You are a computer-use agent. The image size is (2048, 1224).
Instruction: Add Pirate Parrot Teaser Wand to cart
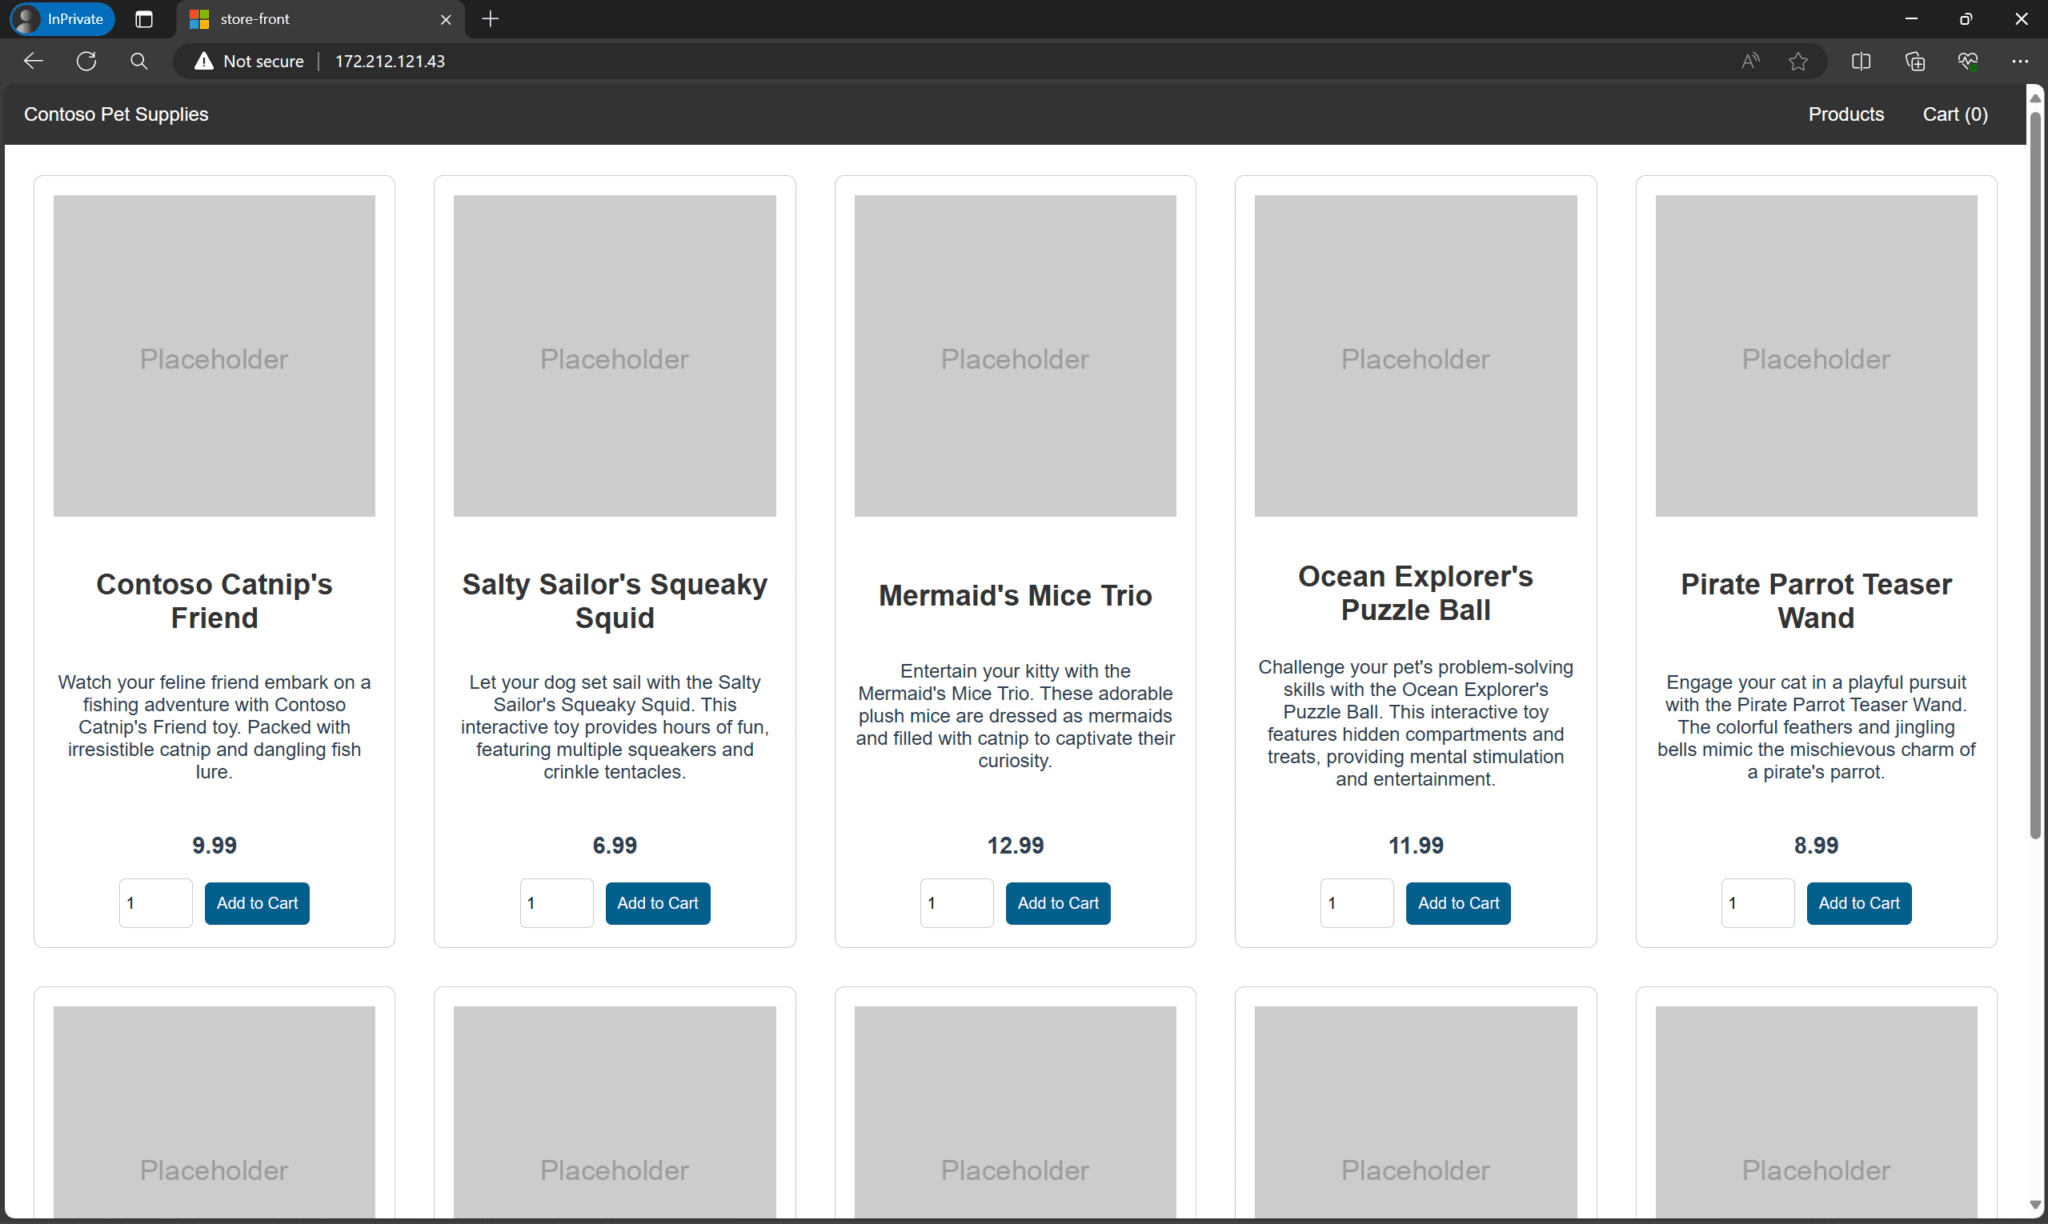[x=1859, y=903]
